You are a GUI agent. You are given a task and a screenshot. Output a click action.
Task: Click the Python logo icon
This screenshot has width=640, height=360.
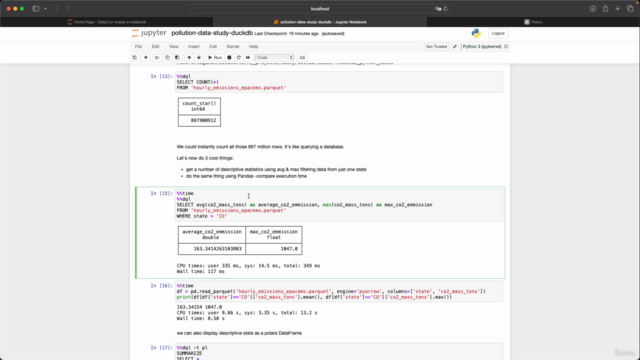pyautogui.click(x=476, y=33)
